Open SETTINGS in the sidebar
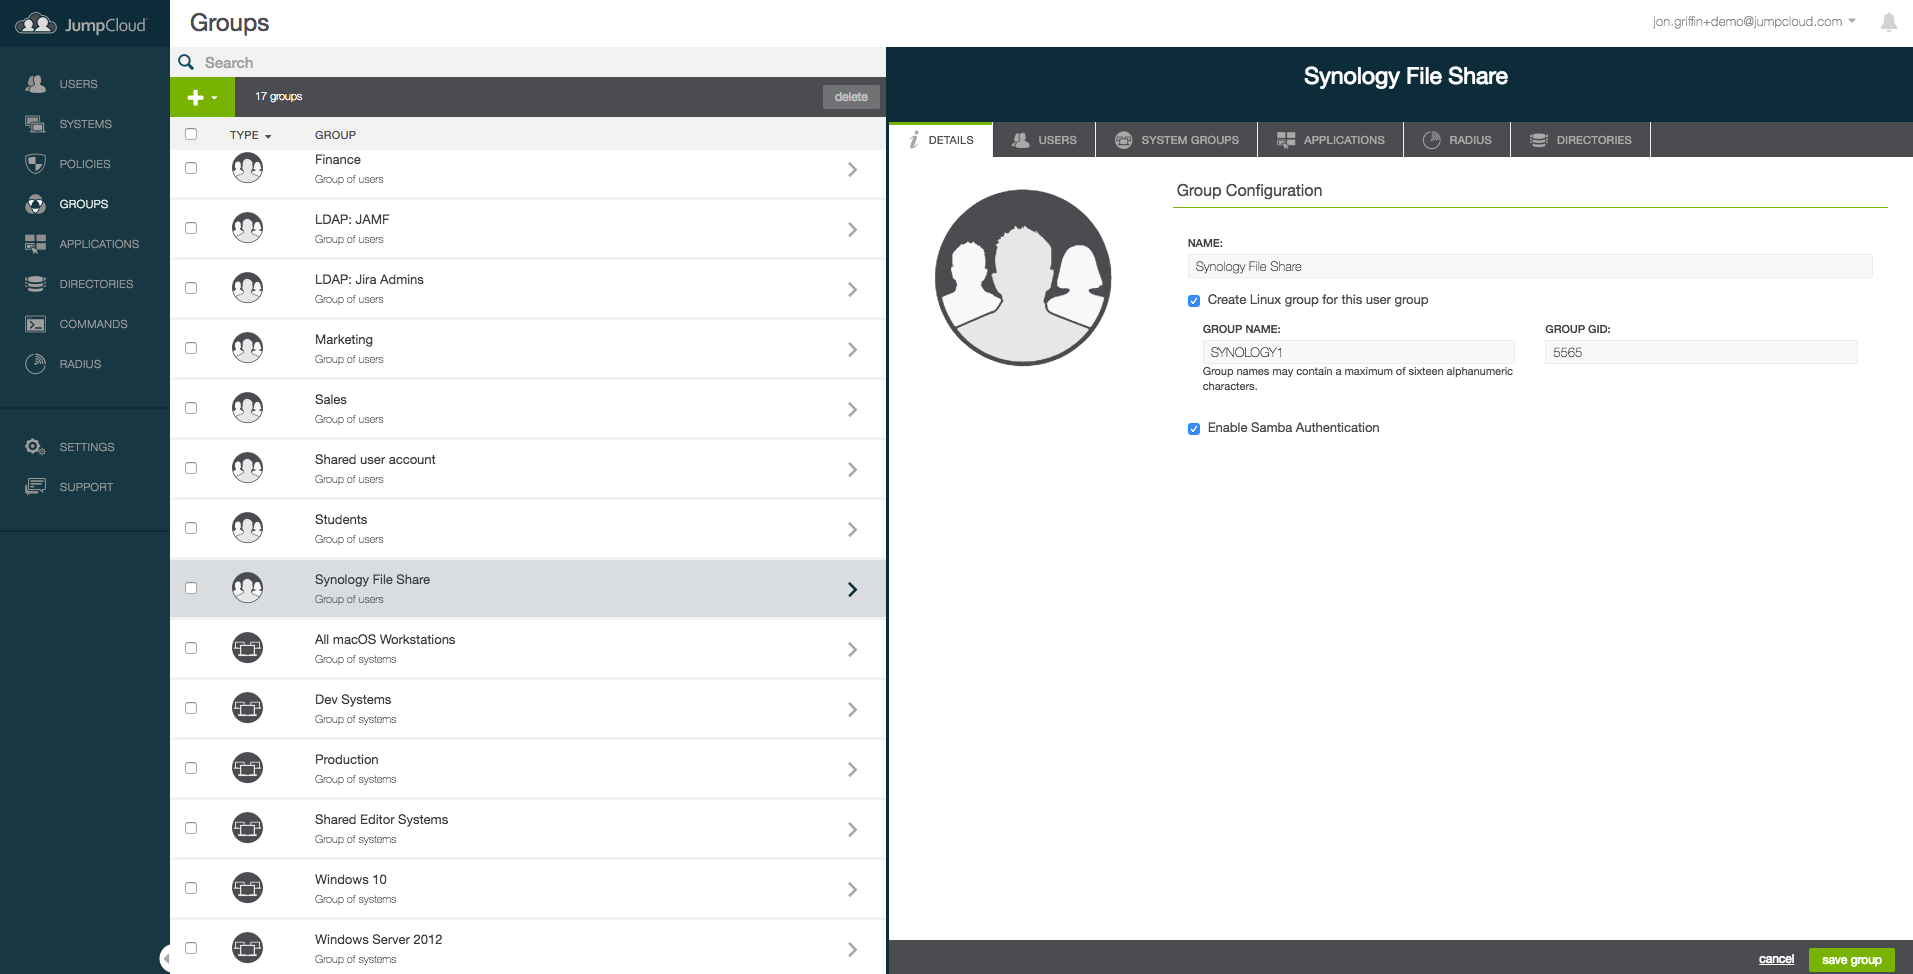 tap(87, 447)
